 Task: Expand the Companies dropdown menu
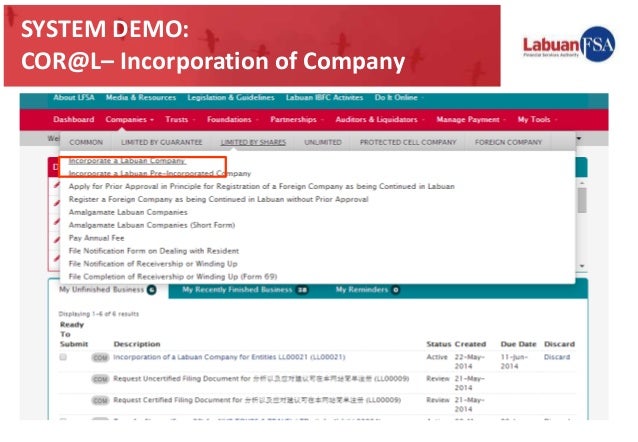(129, 120)
